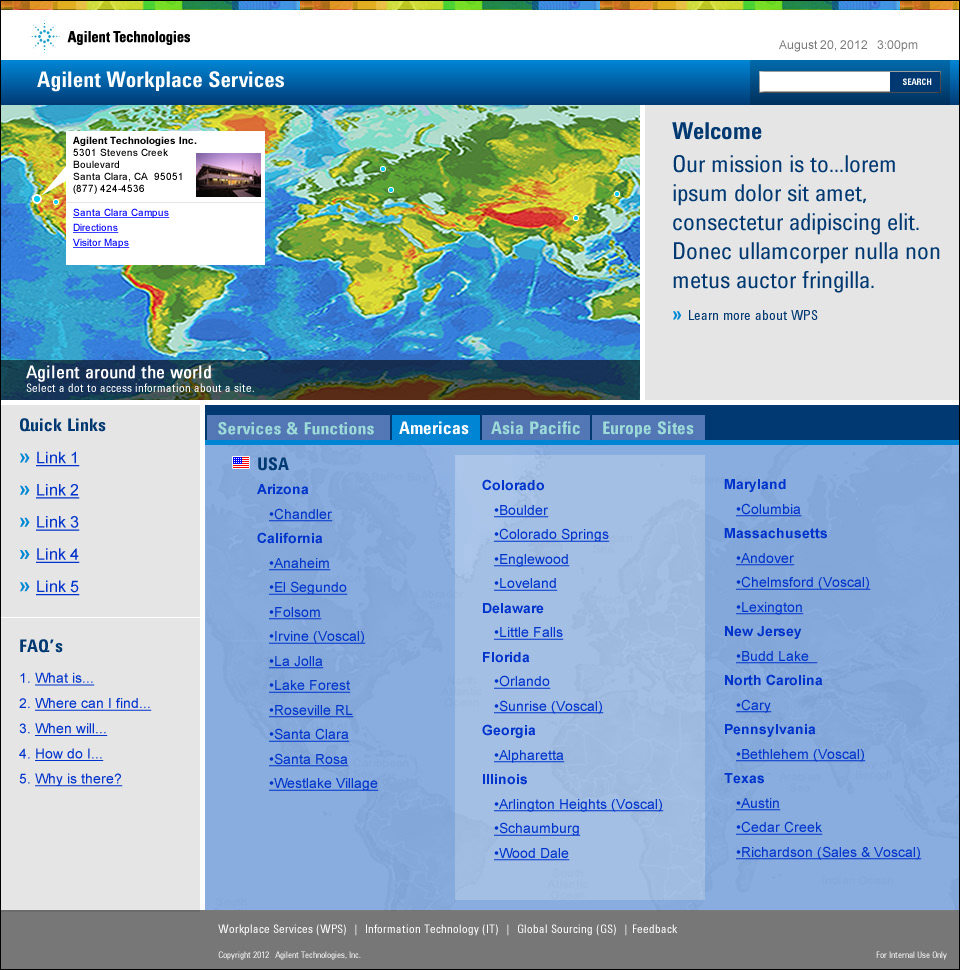This screenshot has width=960, height=970.
Task: Open the Irvine (Voscal) link
Action: (x=317, y=636)
